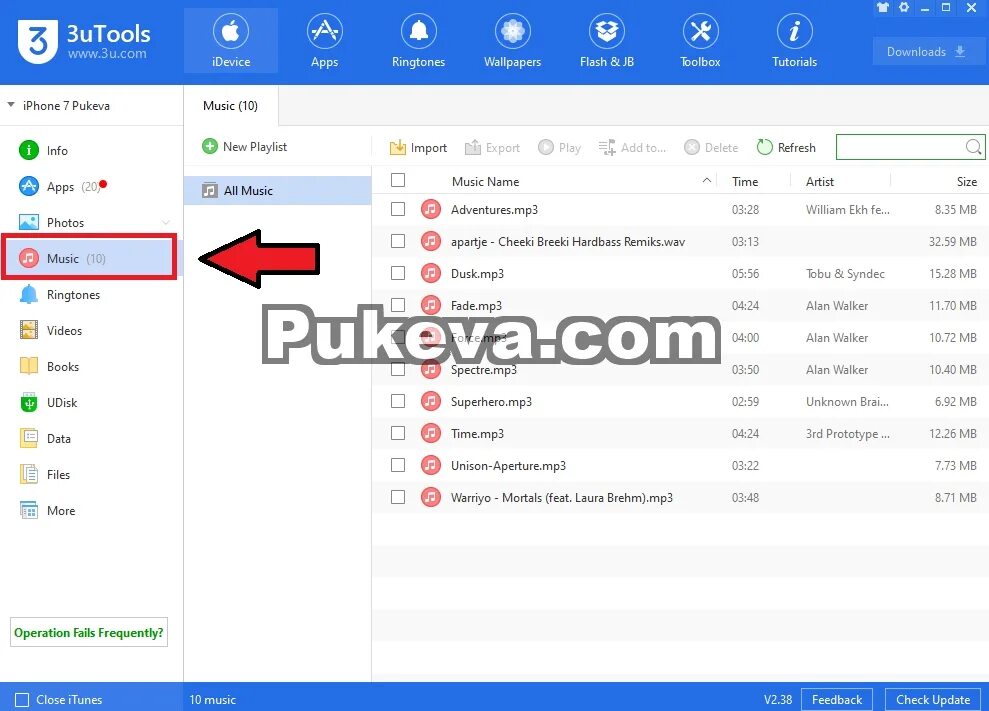Expand the iPhone 7 Pukeva device dropdown
Image resolution: width=989 pixels, height=711 pixels.
pyautogui.click(x=11, y=105)
